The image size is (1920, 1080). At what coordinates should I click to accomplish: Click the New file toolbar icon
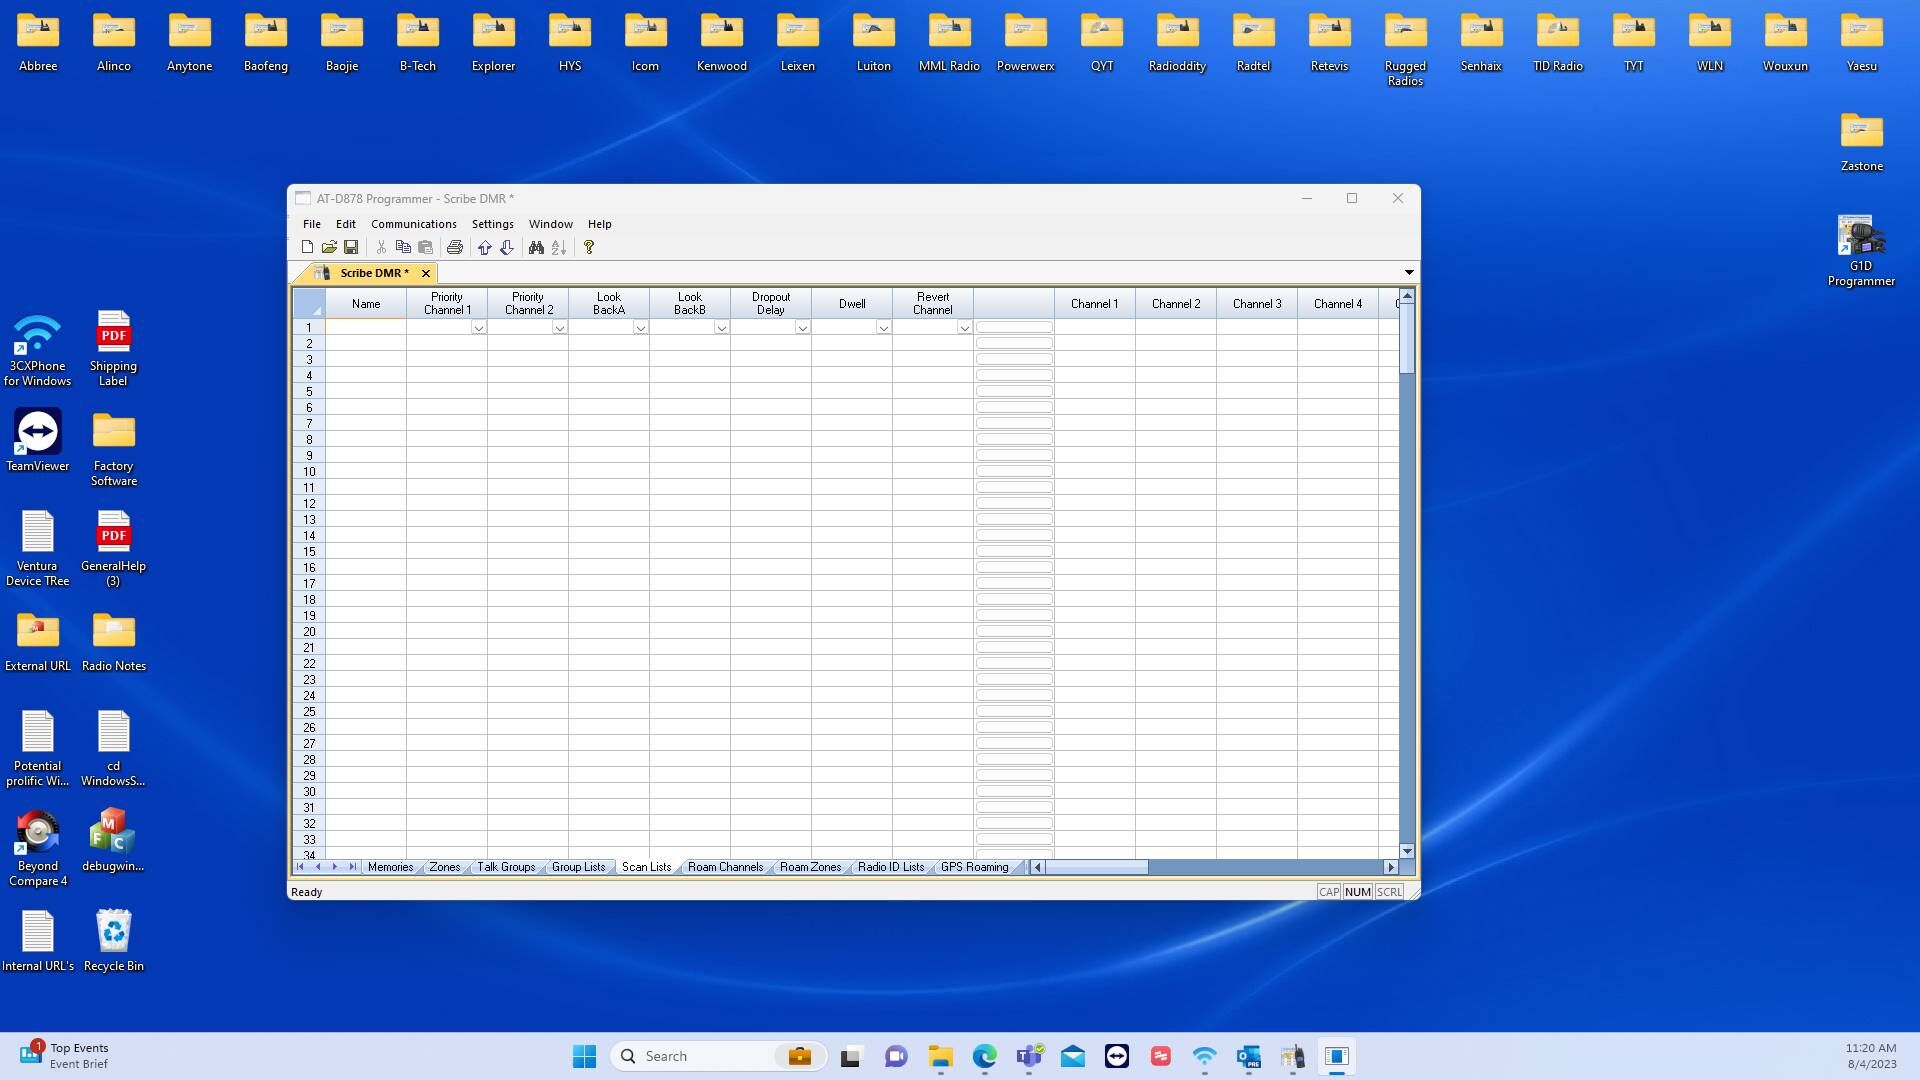pyautogui.click(x=307, y=247)
